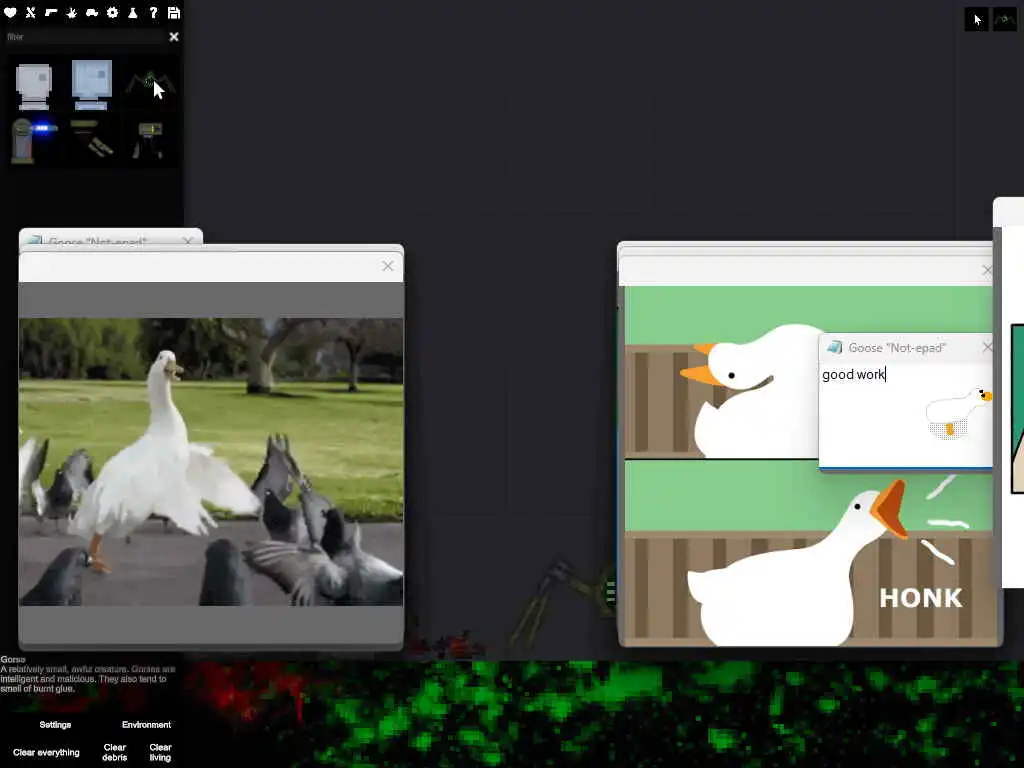The width and height of the screenshot is (1024, 768).
Task: Open the Saves (floppy disk) menu
Action: pyautogui.click(x=174, y=12)
